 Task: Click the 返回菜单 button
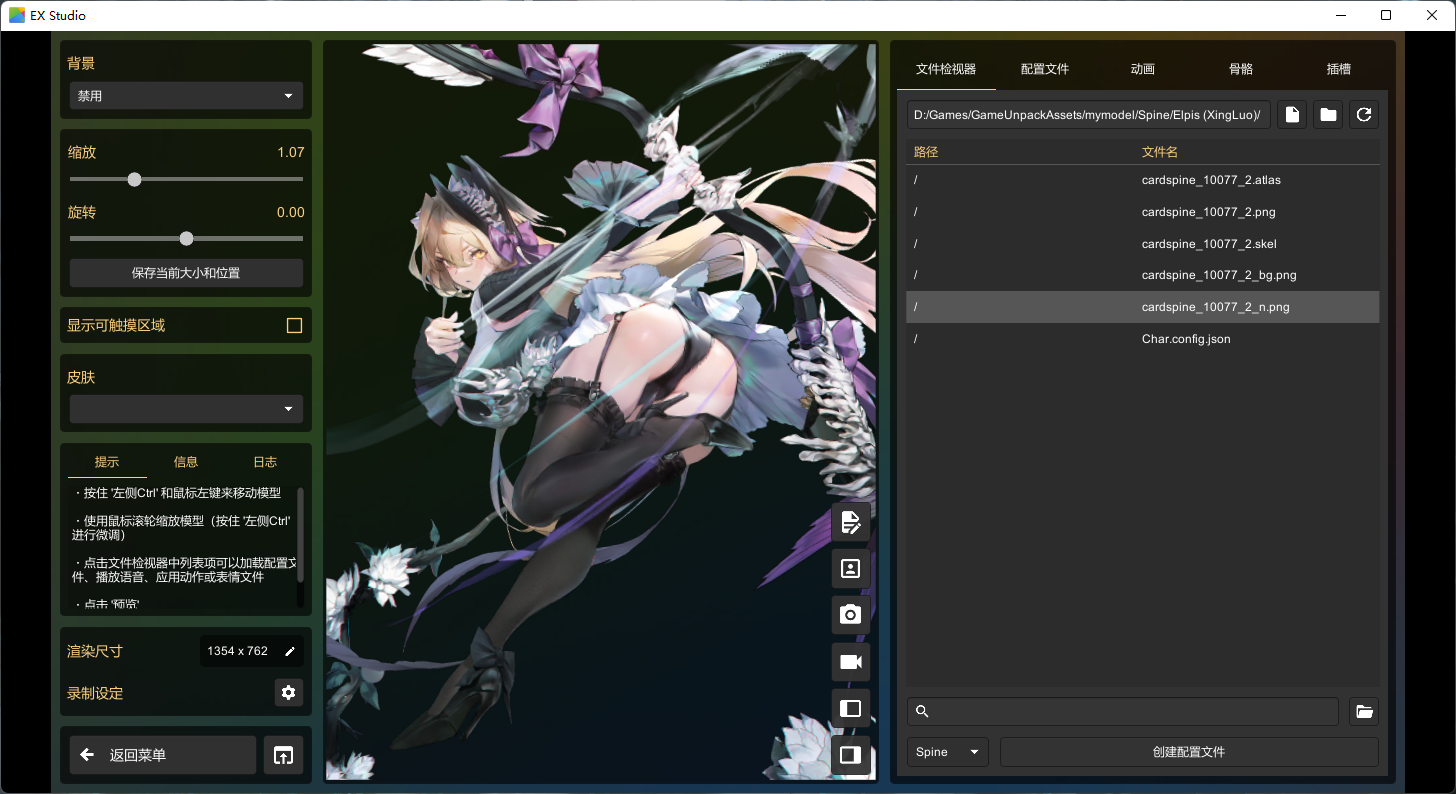[x=163, y=755]
